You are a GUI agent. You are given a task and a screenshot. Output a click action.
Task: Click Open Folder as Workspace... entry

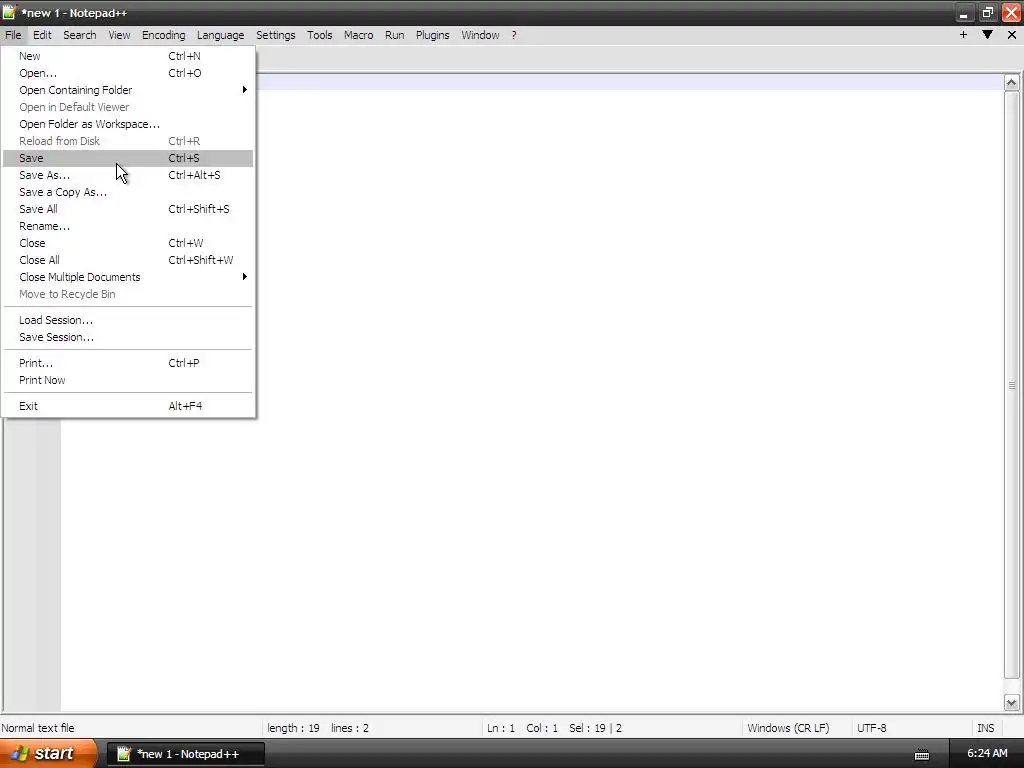tap(128, 124)
